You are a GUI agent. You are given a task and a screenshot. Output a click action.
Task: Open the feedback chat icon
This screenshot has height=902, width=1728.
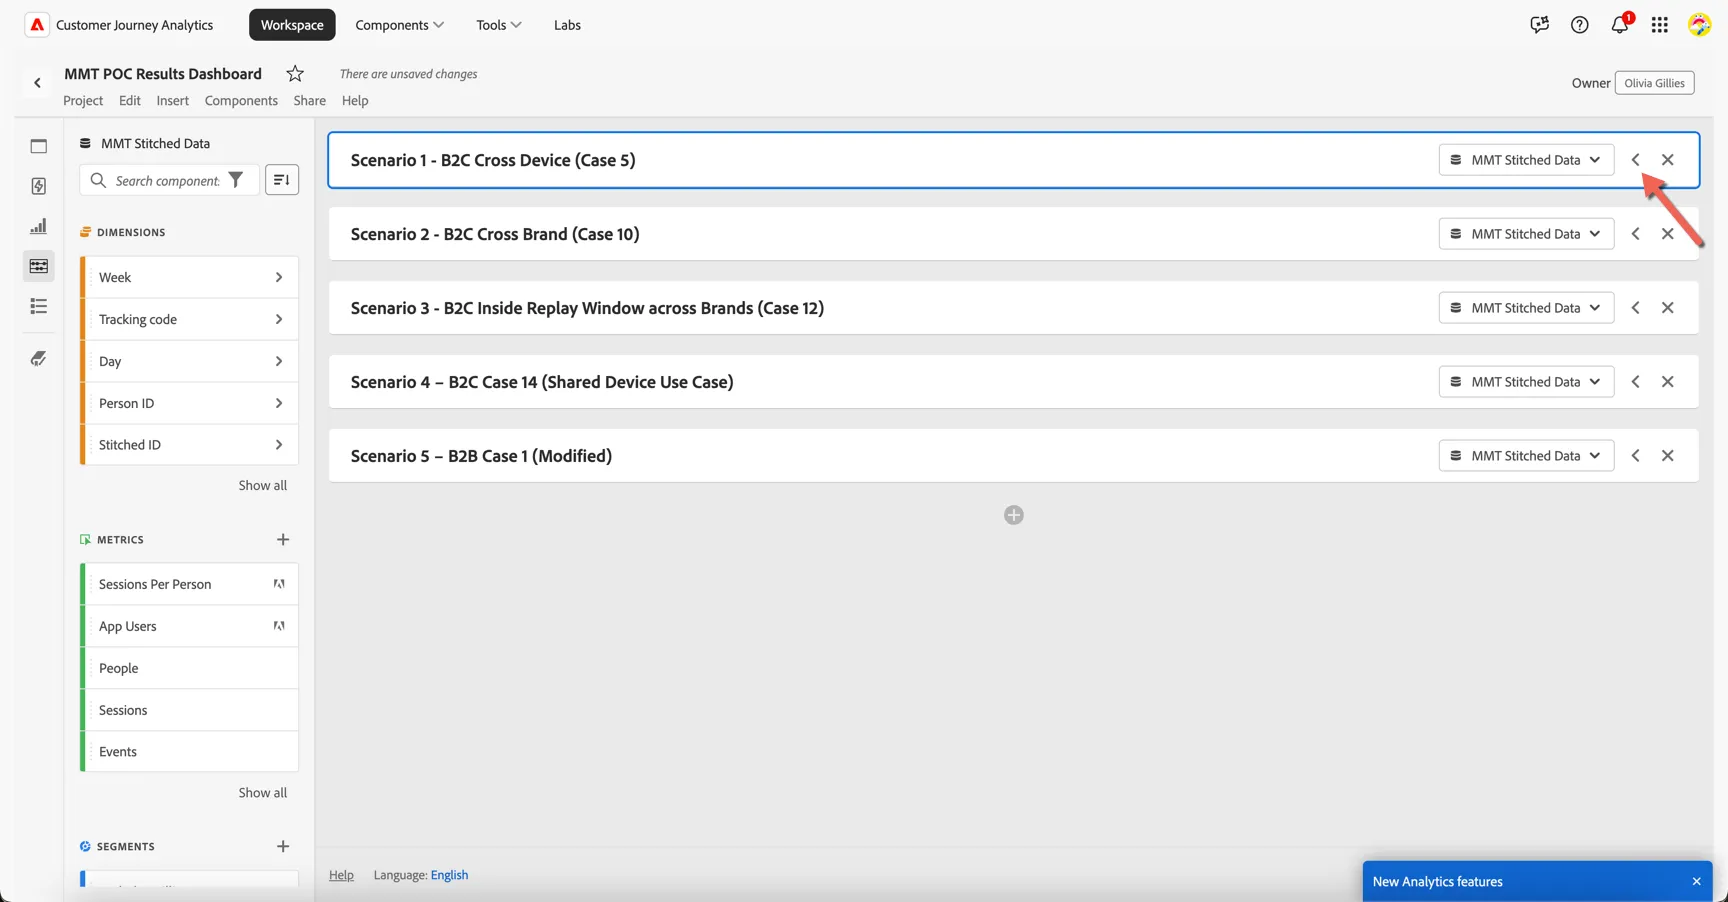click(1539, 25)
